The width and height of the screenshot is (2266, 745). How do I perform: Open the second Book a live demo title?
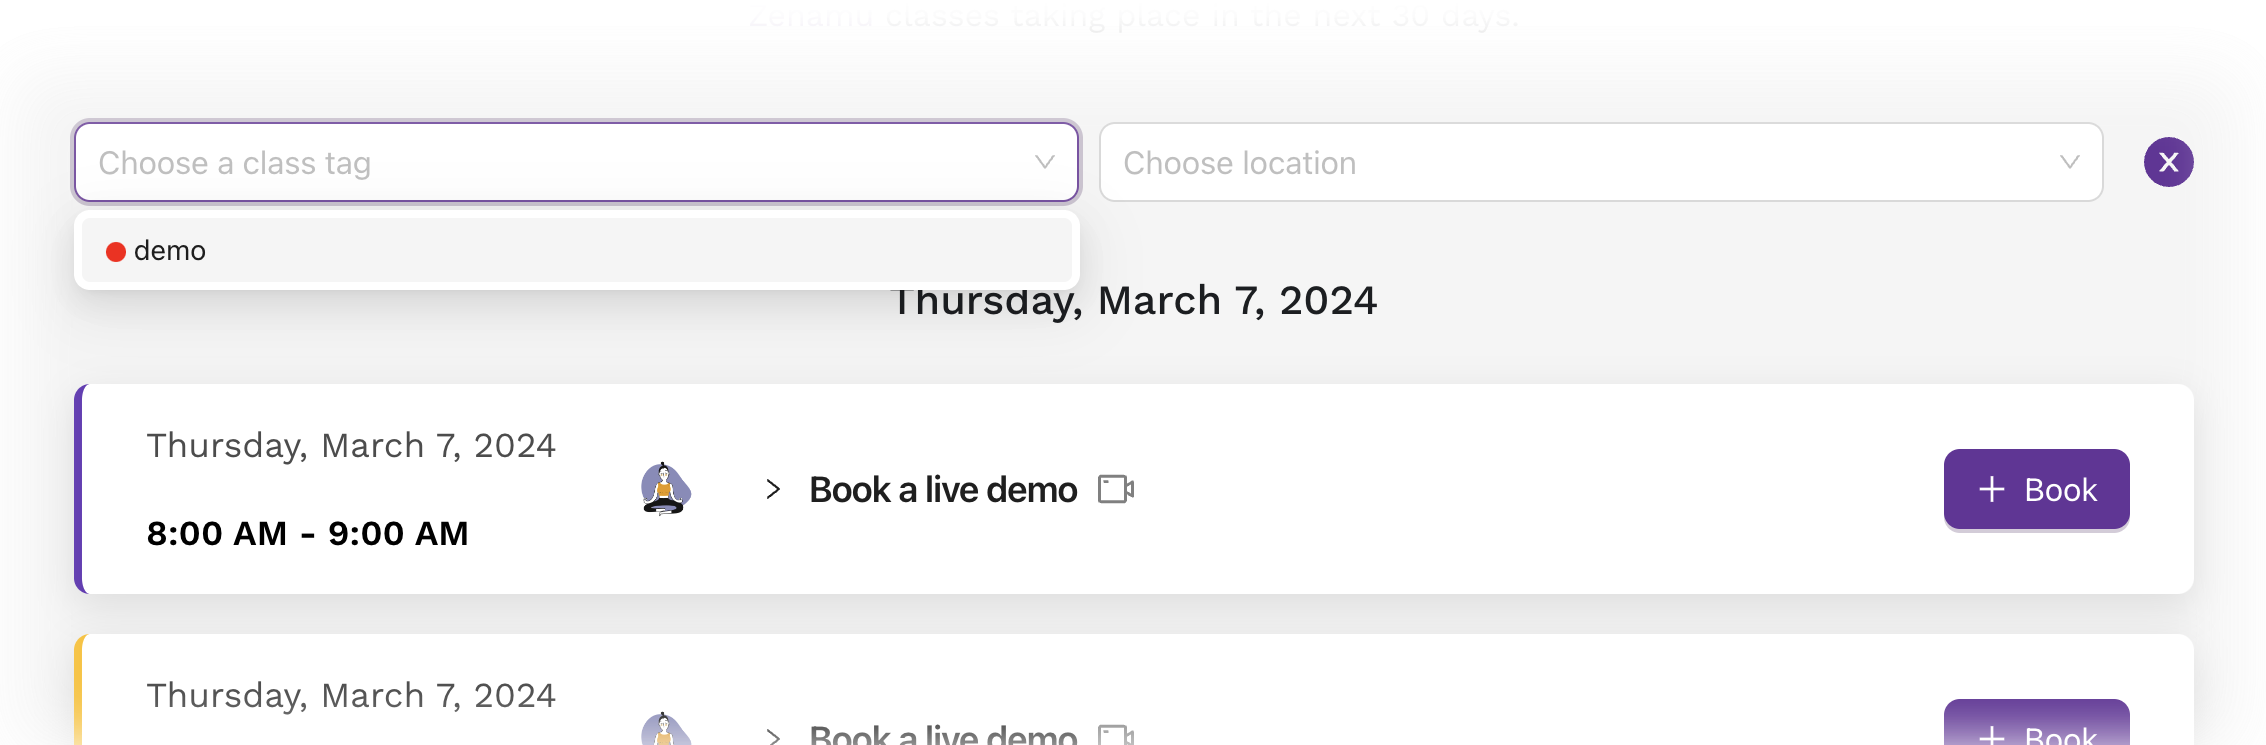click(943, 734)
